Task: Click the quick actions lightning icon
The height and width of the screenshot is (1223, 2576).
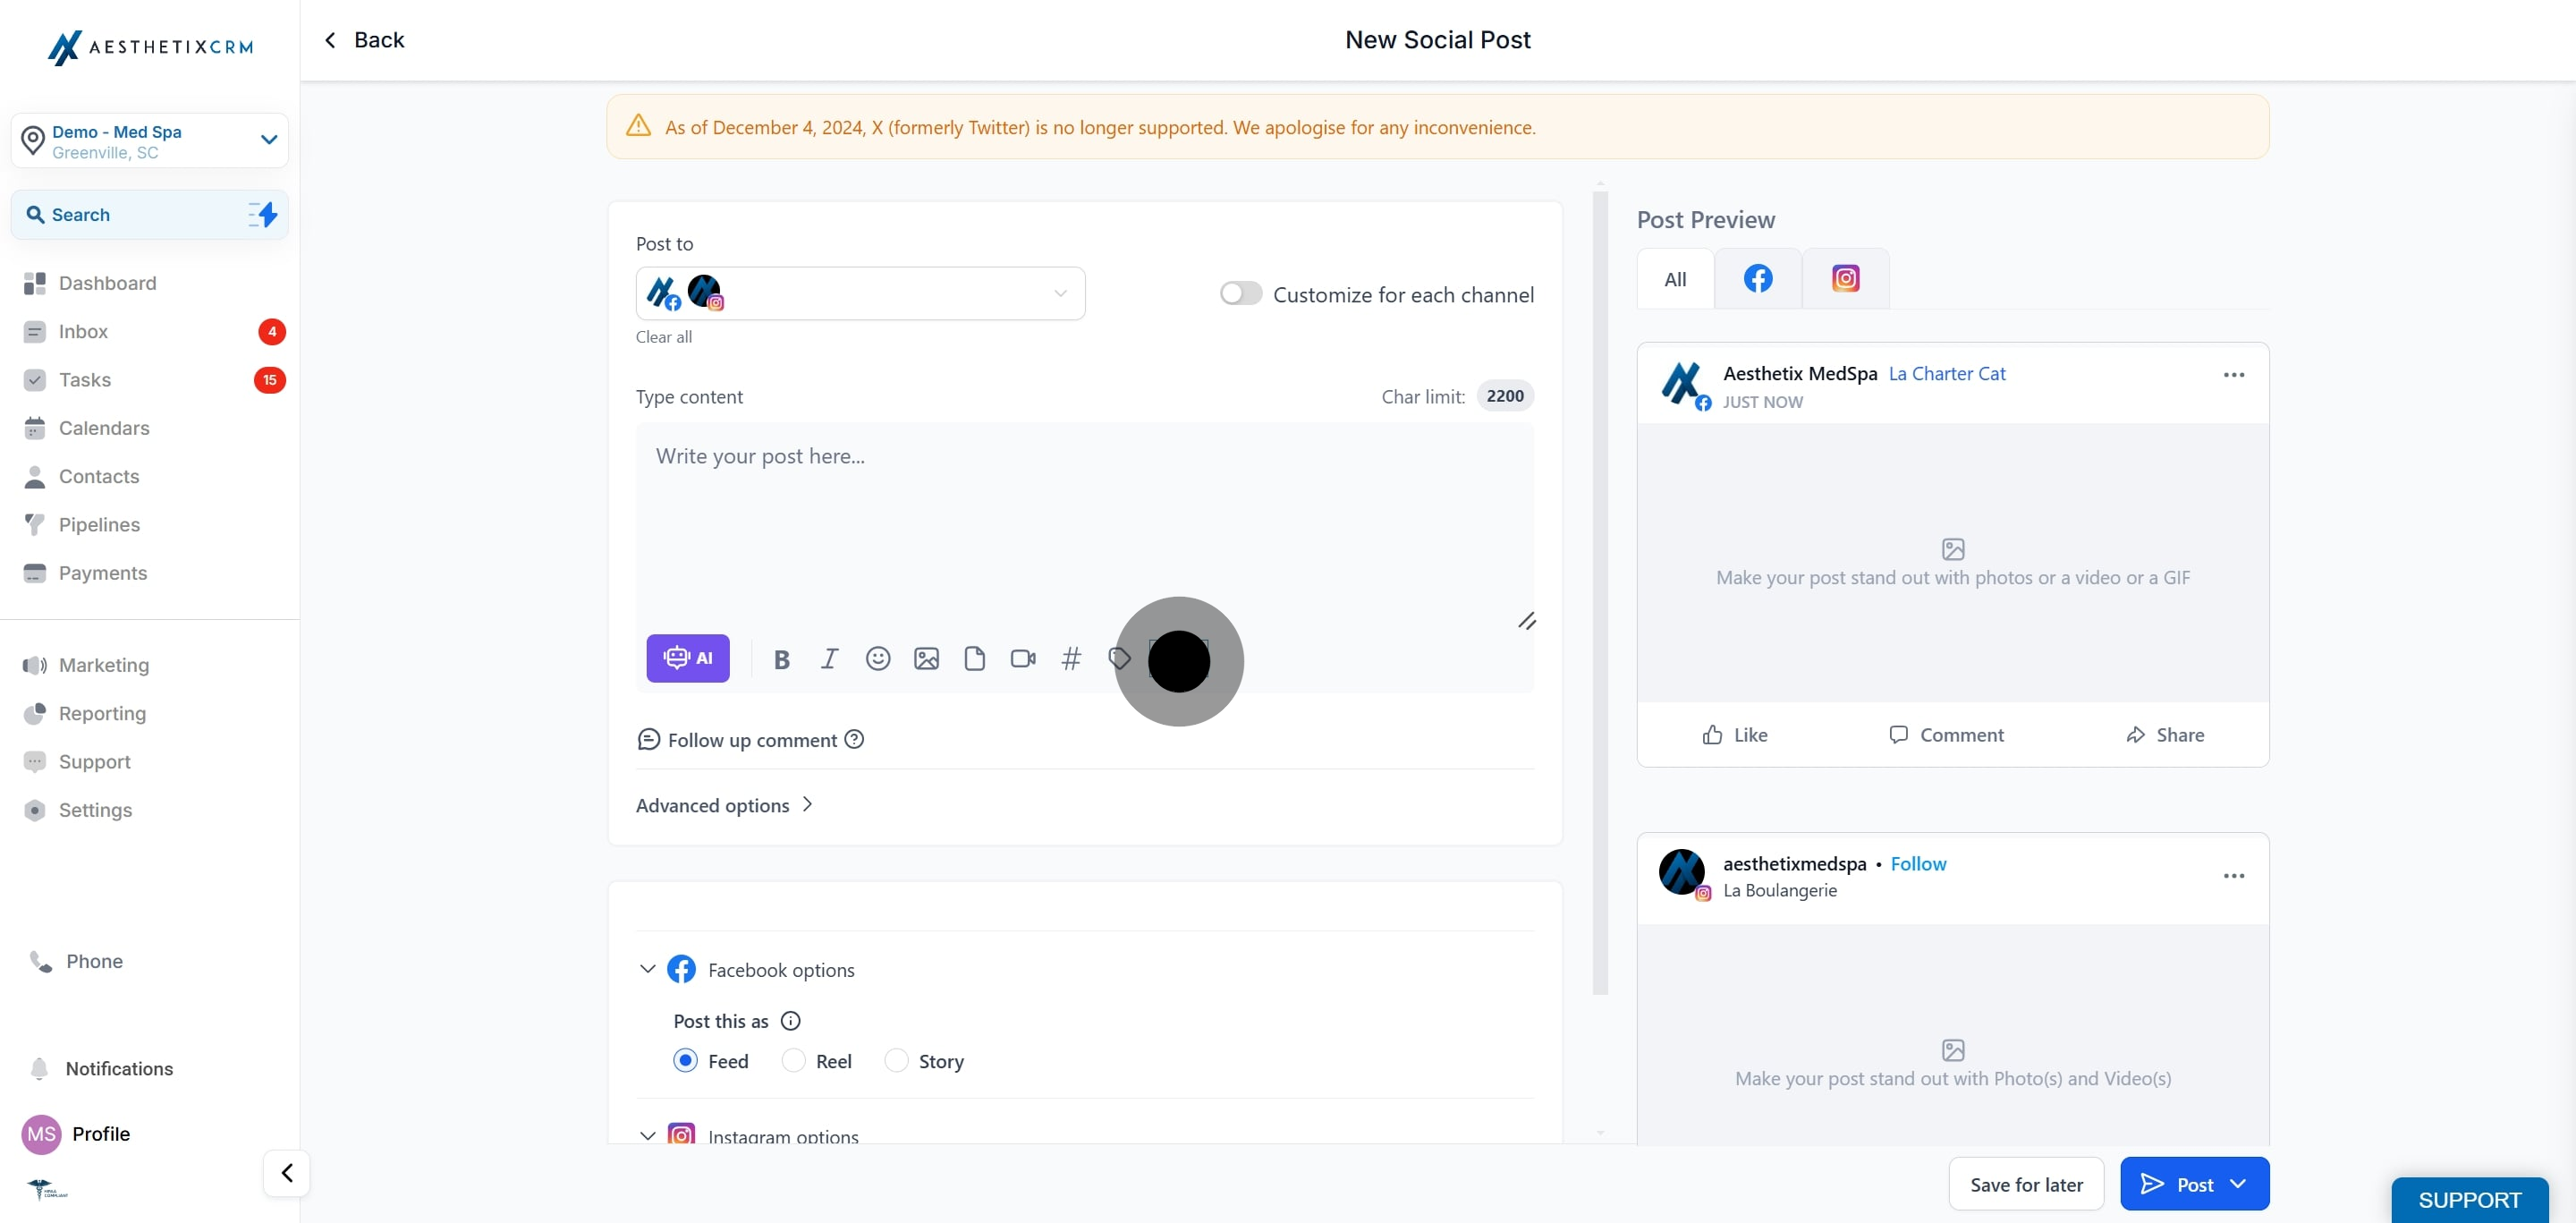Action: tap(262, 214)
